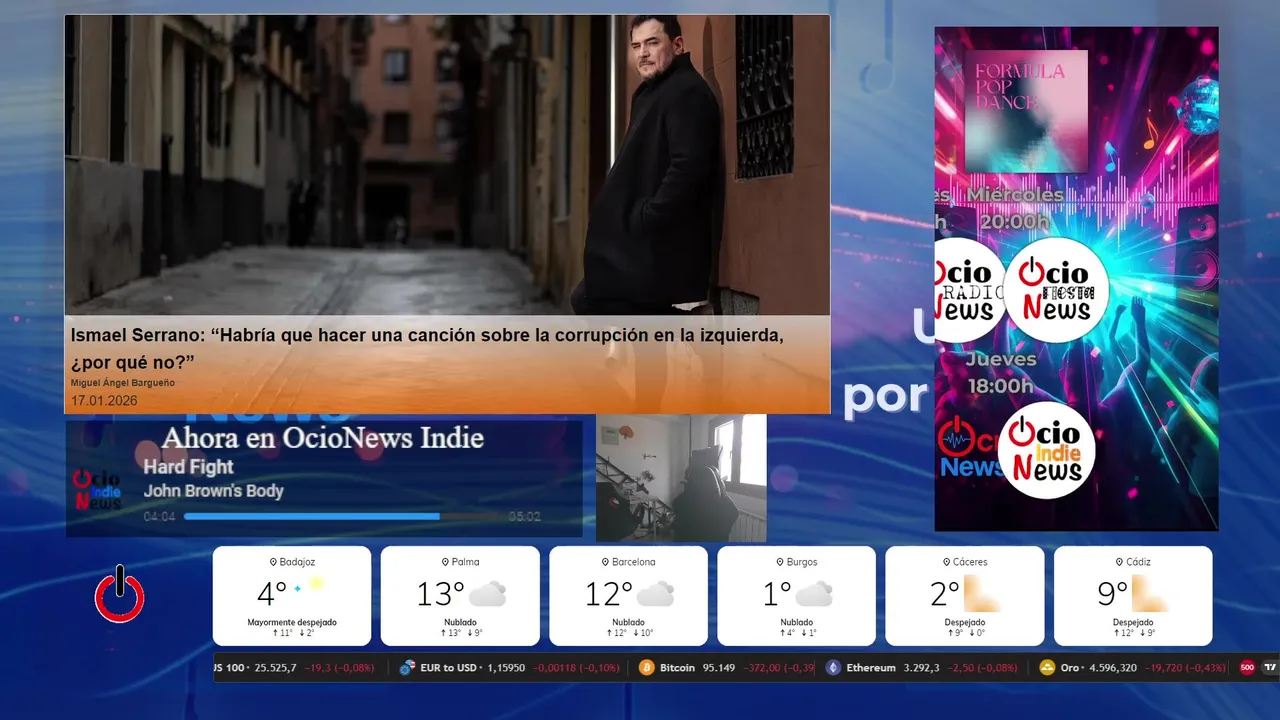Click the Ethereum price 3.292,3
Viewport: 1280px width, 720px height.
point(921,667)
